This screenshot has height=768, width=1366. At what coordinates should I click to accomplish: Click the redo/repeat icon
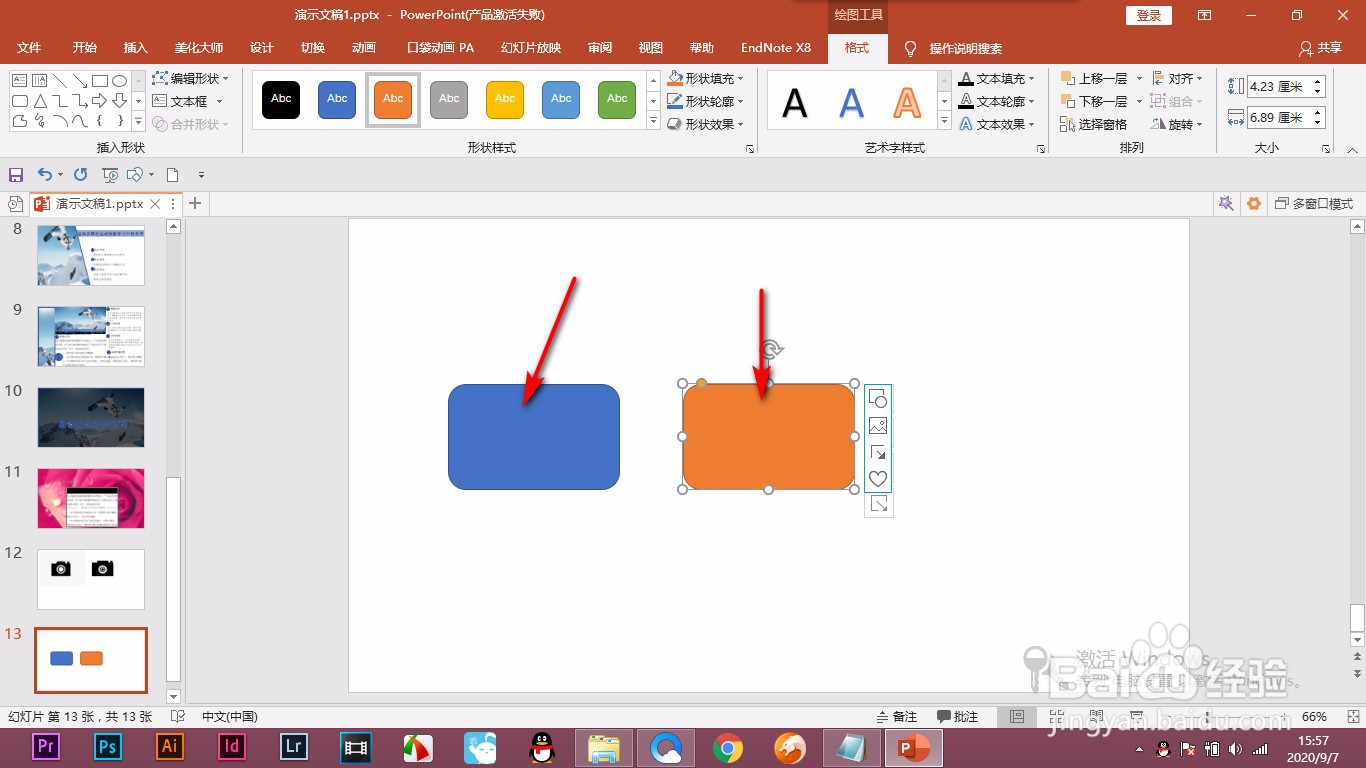[81, 174]
